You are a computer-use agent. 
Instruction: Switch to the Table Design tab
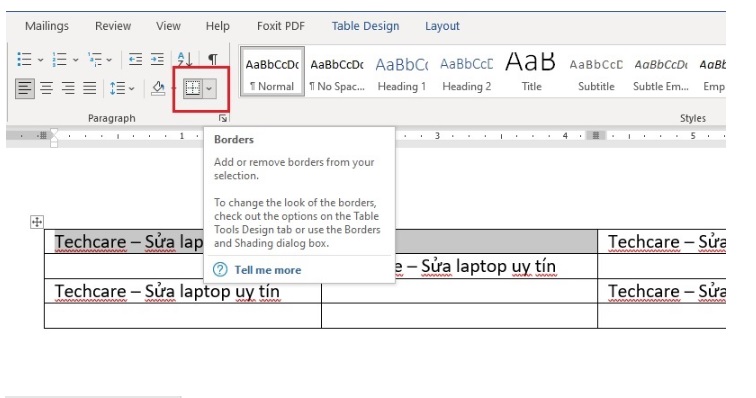point(365,26)
